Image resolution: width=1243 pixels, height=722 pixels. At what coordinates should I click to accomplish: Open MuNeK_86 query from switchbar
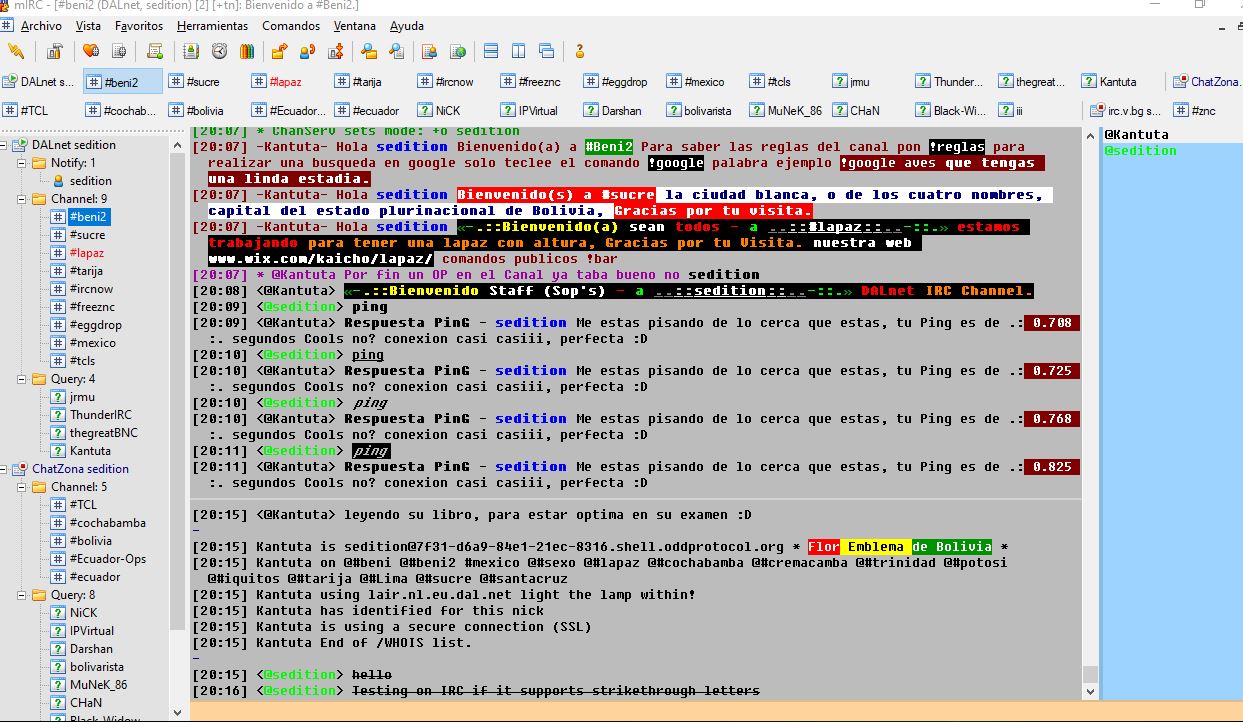point(786,111)
